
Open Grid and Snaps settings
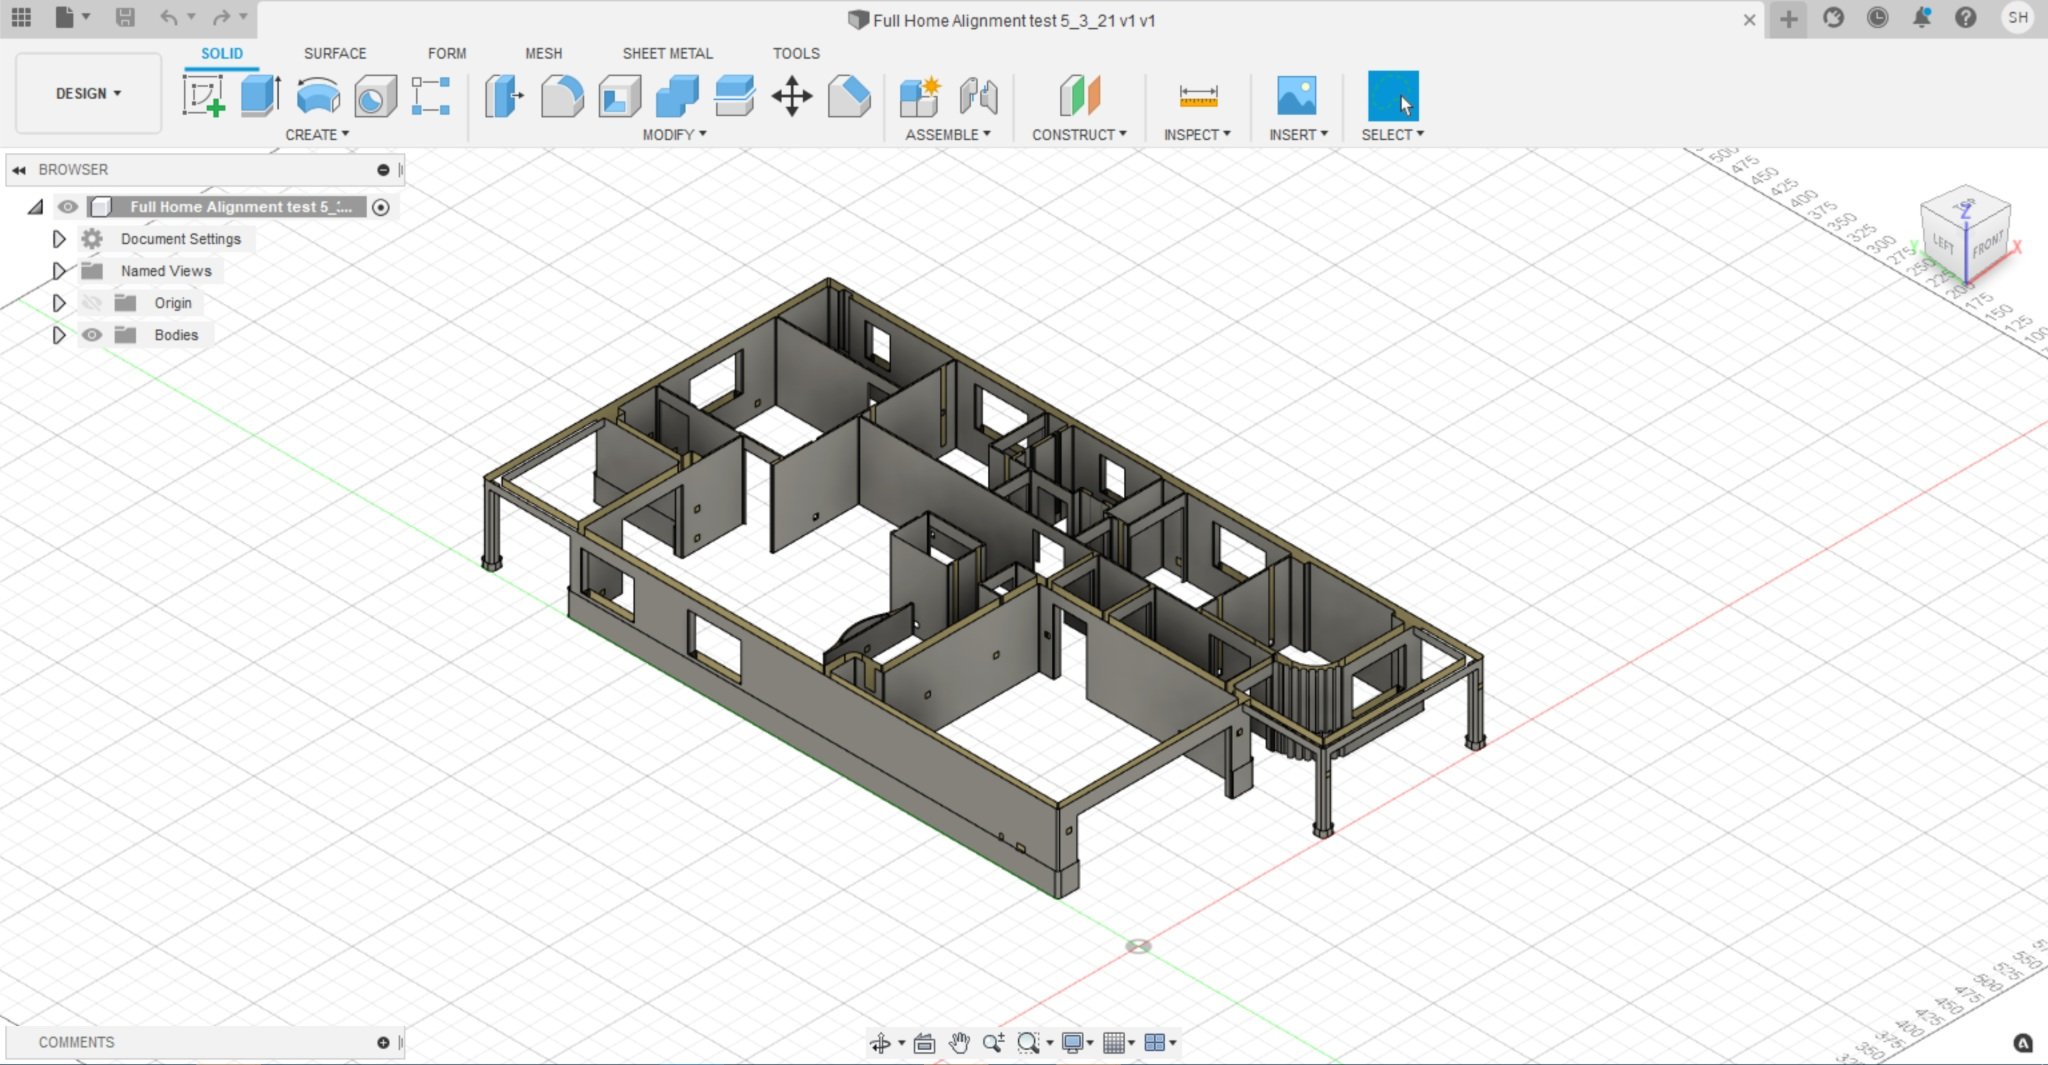[x=1114, y=1043]
